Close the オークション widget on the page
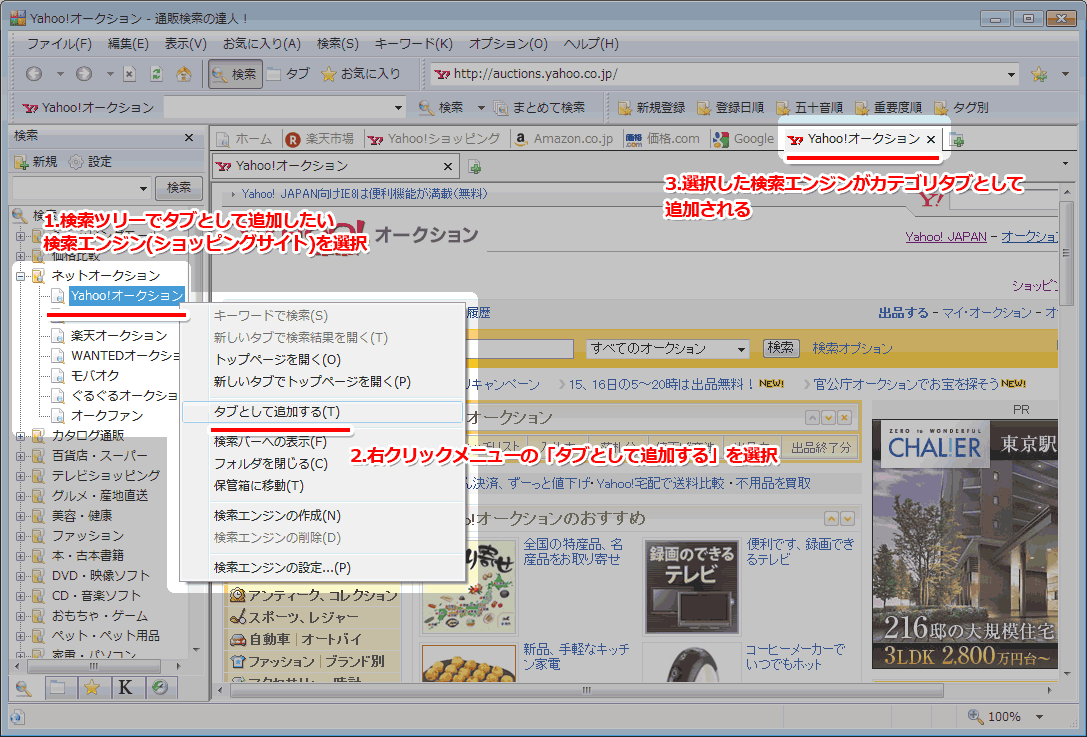 (x=844, y=417)
